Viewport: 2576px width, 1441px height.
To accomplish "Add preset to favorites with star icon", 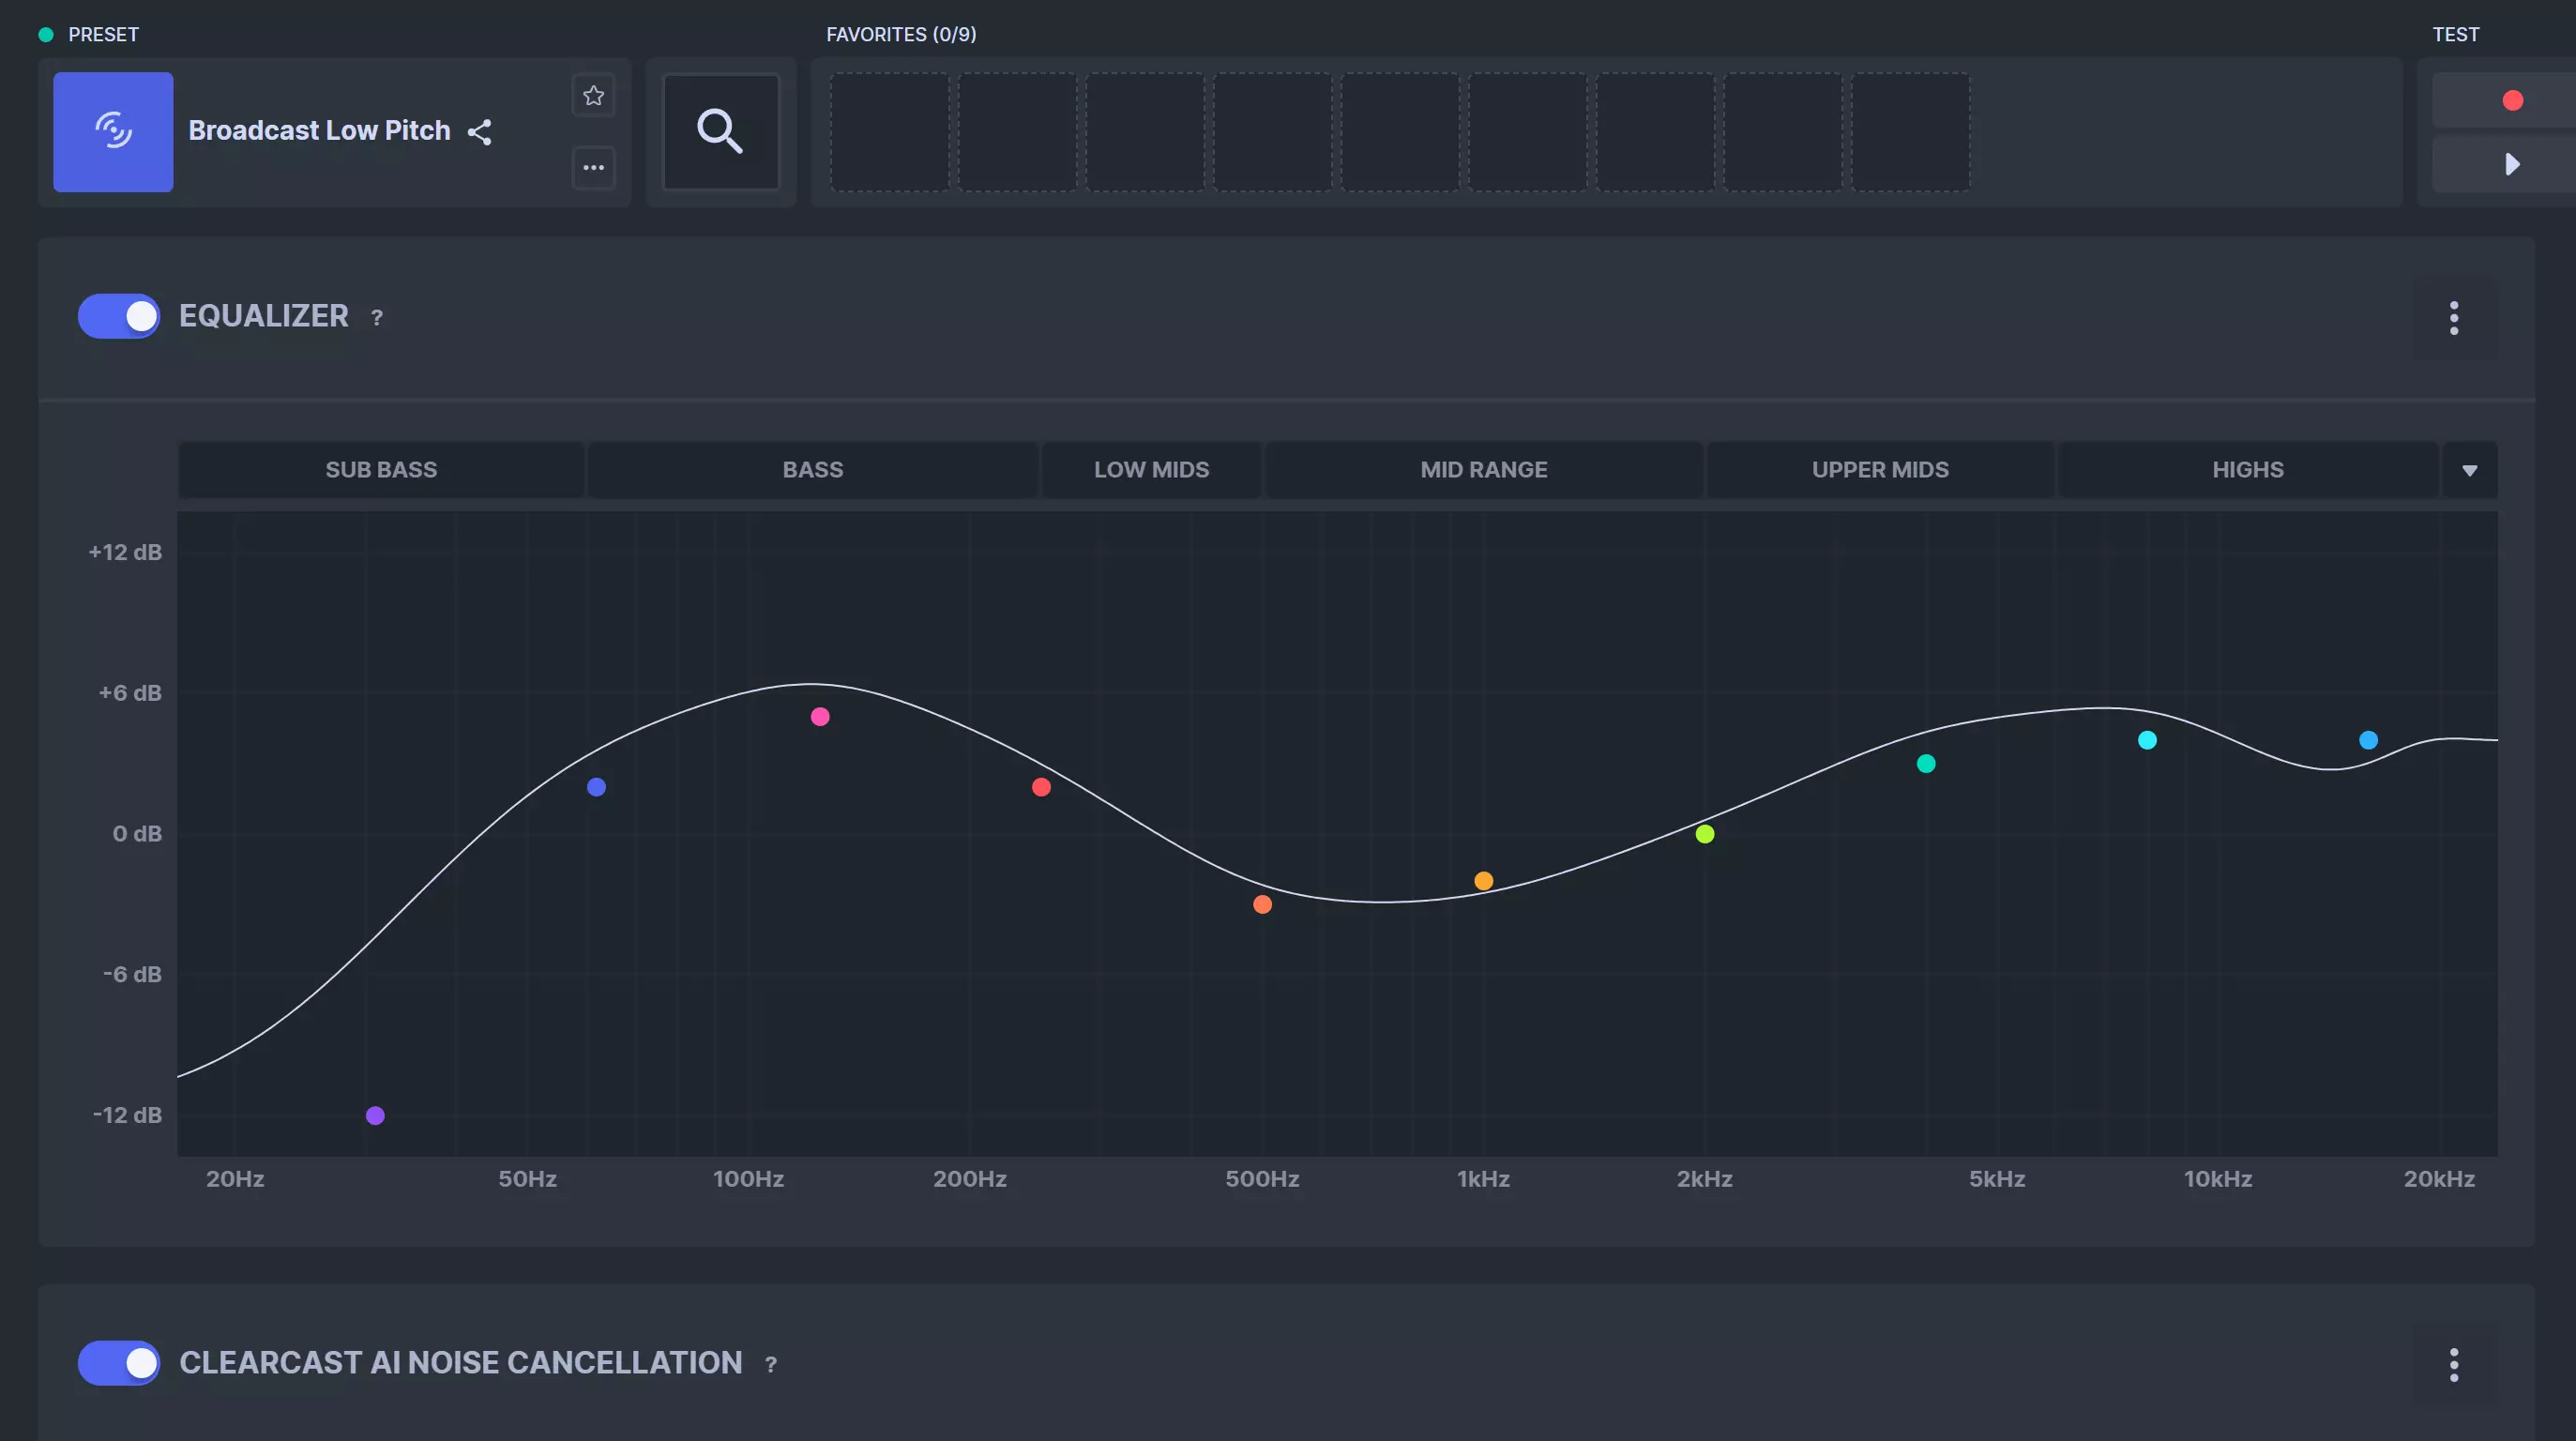I will coord(594,96).
